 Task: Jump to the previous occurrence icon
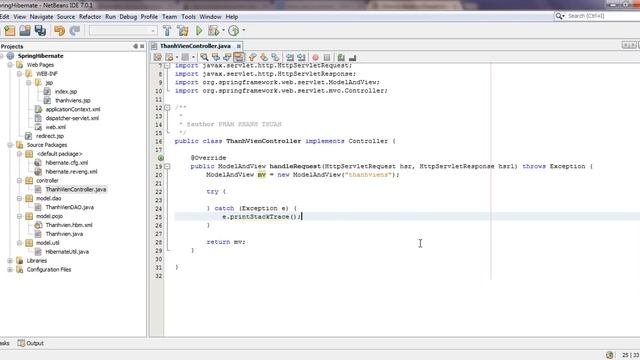pos(216,58)
